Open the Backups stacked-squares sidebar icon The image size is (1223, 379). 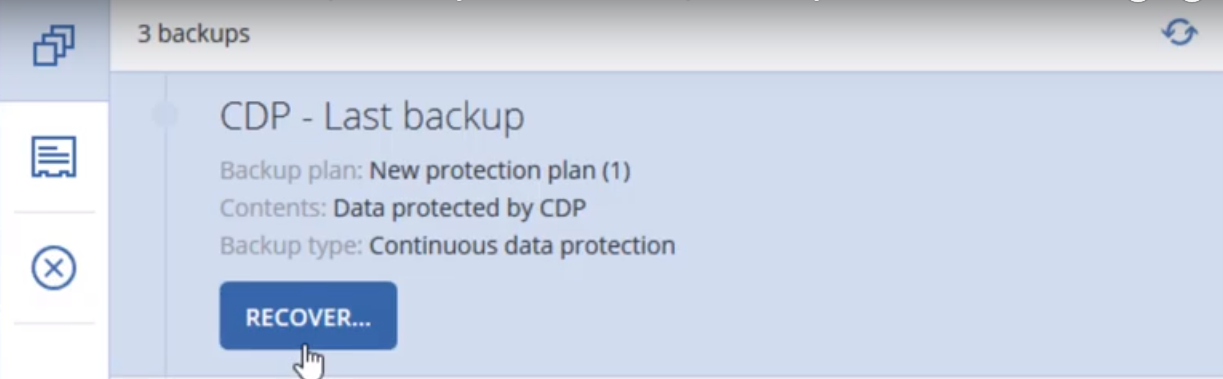pyautogui.click(x=53, y=47)
